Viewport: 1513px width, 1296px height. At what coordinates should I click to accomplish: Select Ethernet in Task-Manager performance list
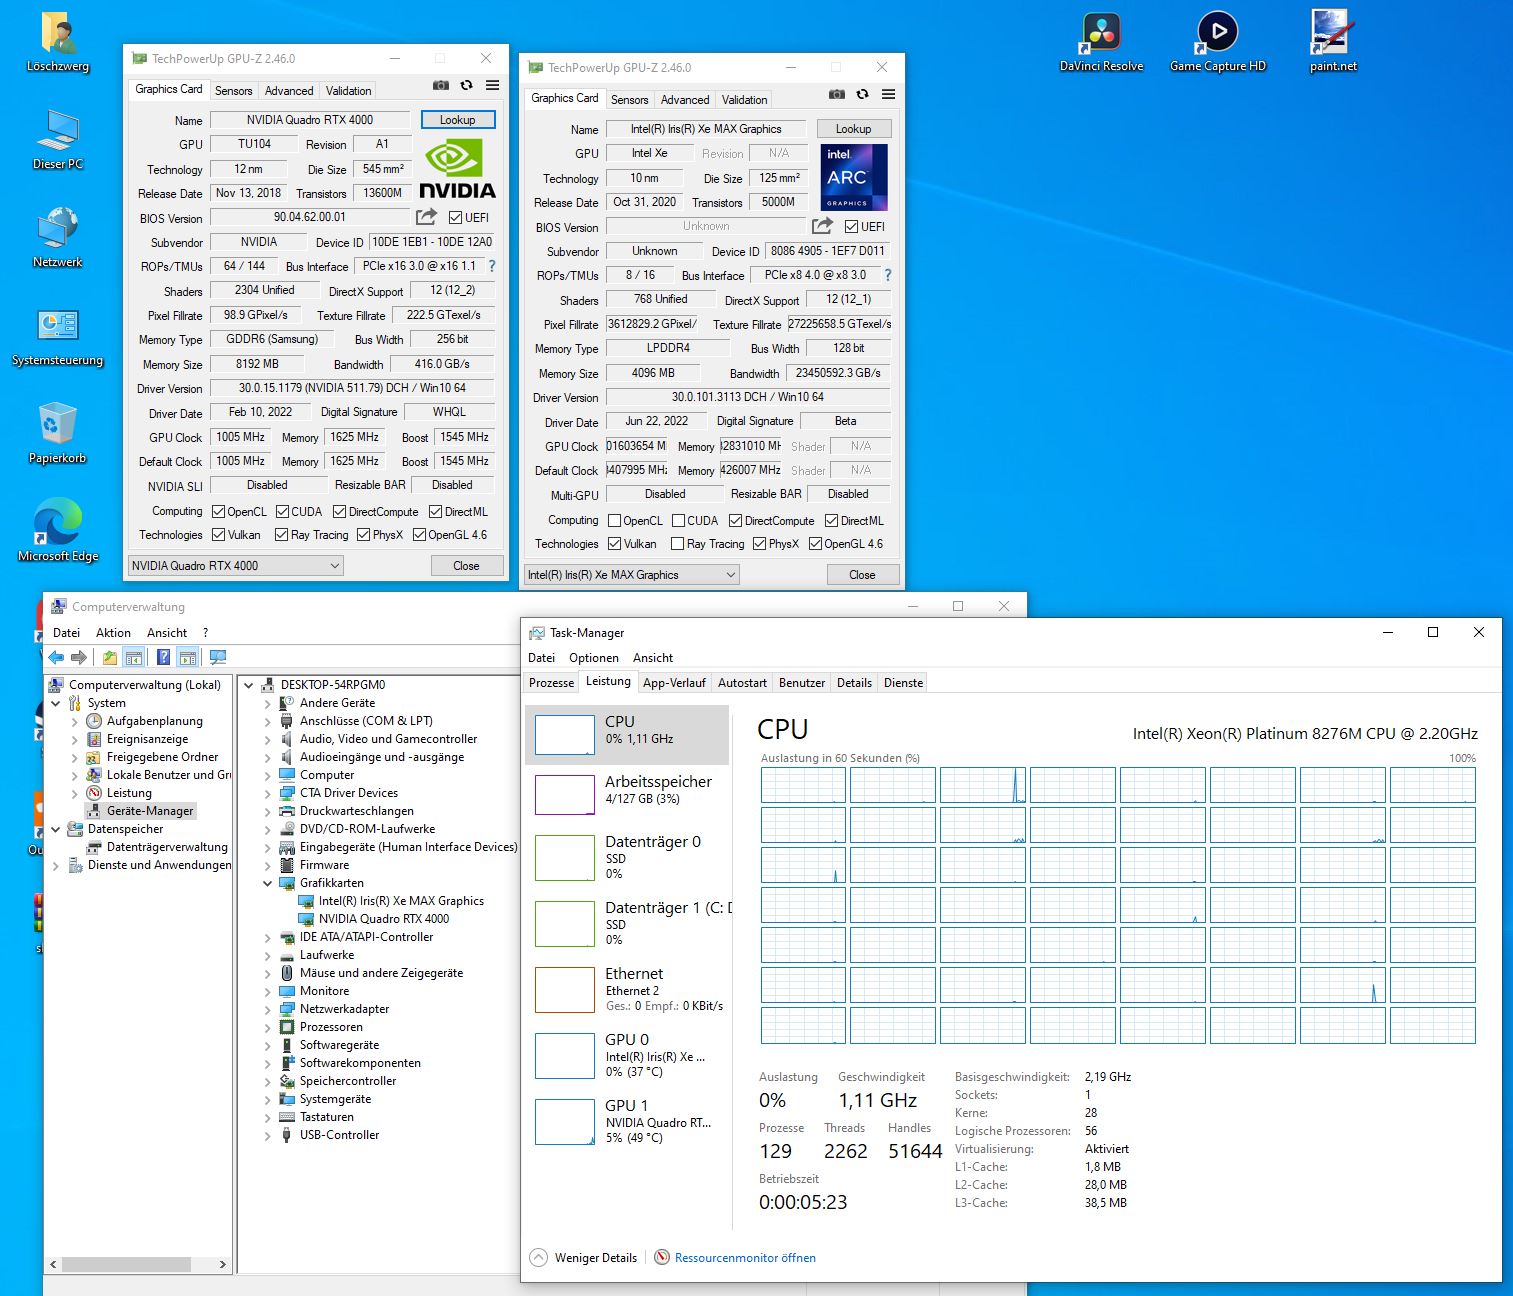[628, 988]
